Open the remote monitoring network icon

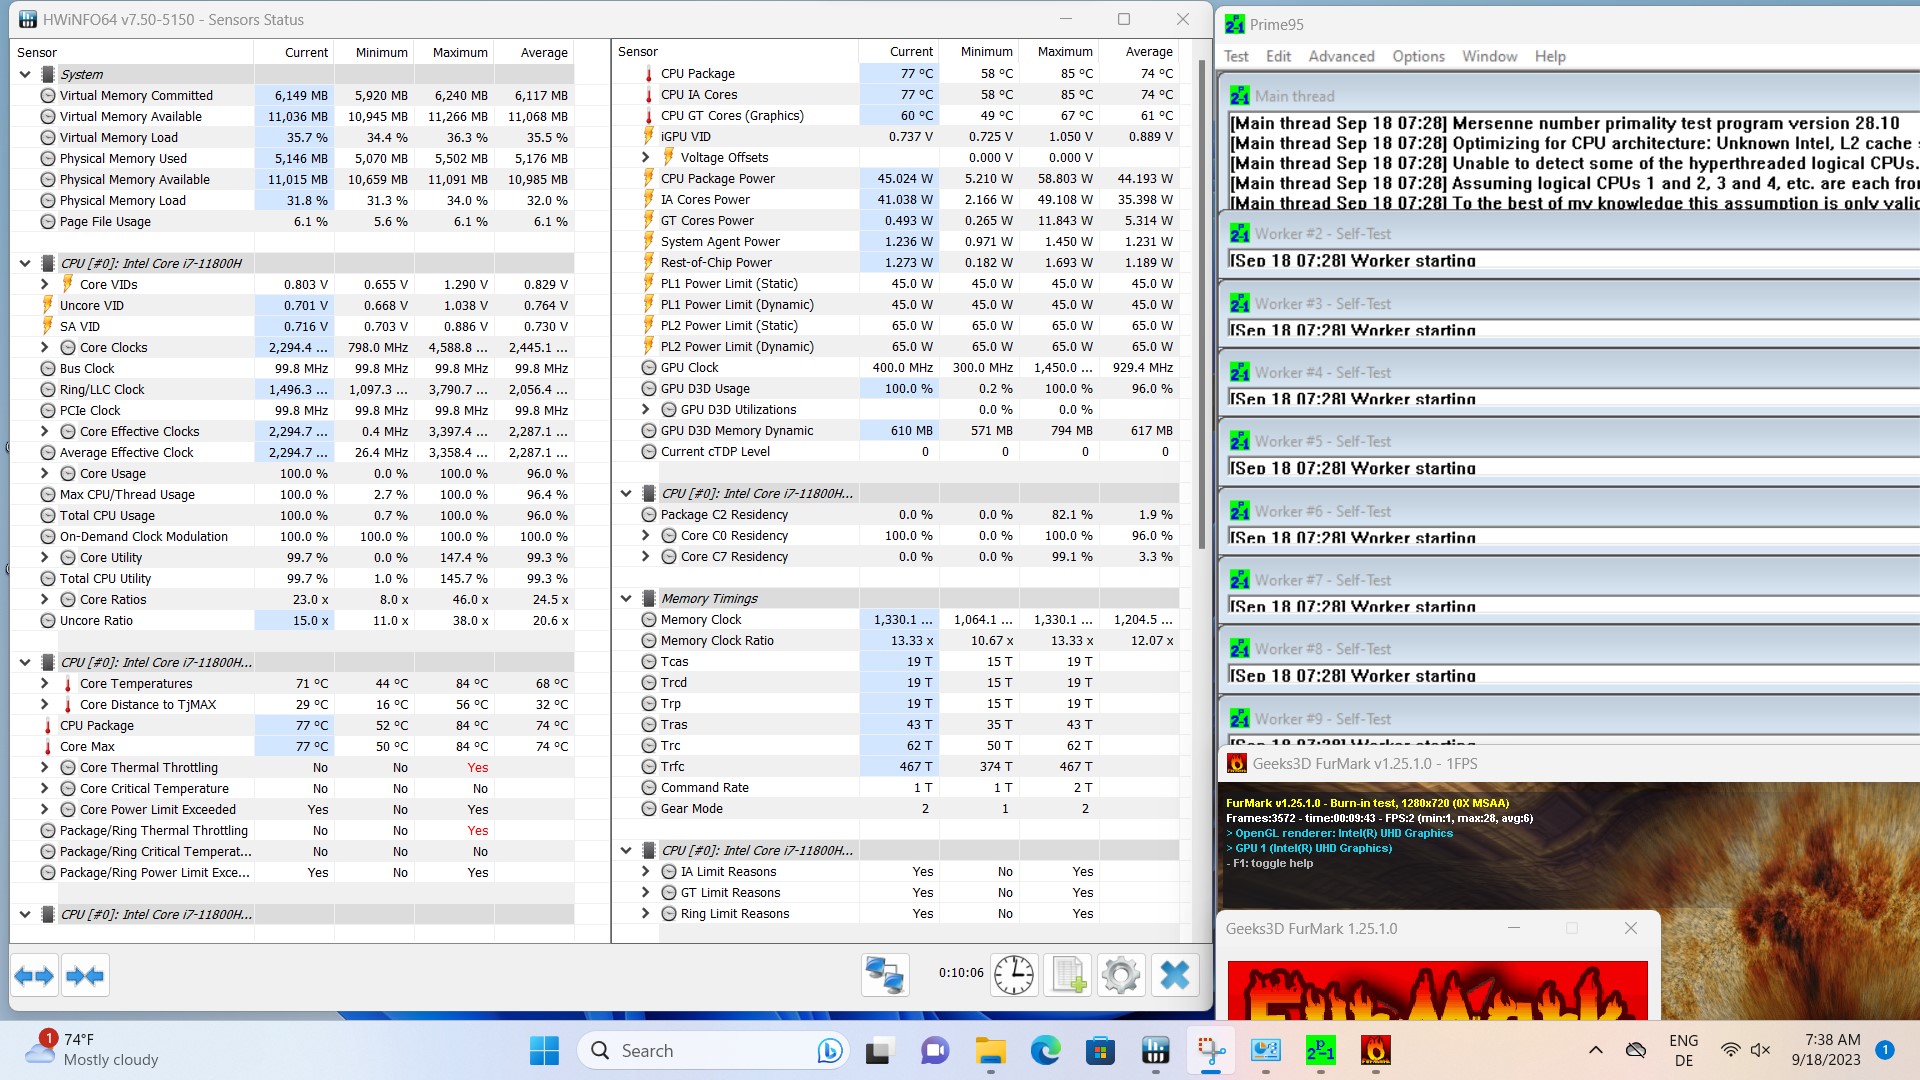(x=885, y=975)
